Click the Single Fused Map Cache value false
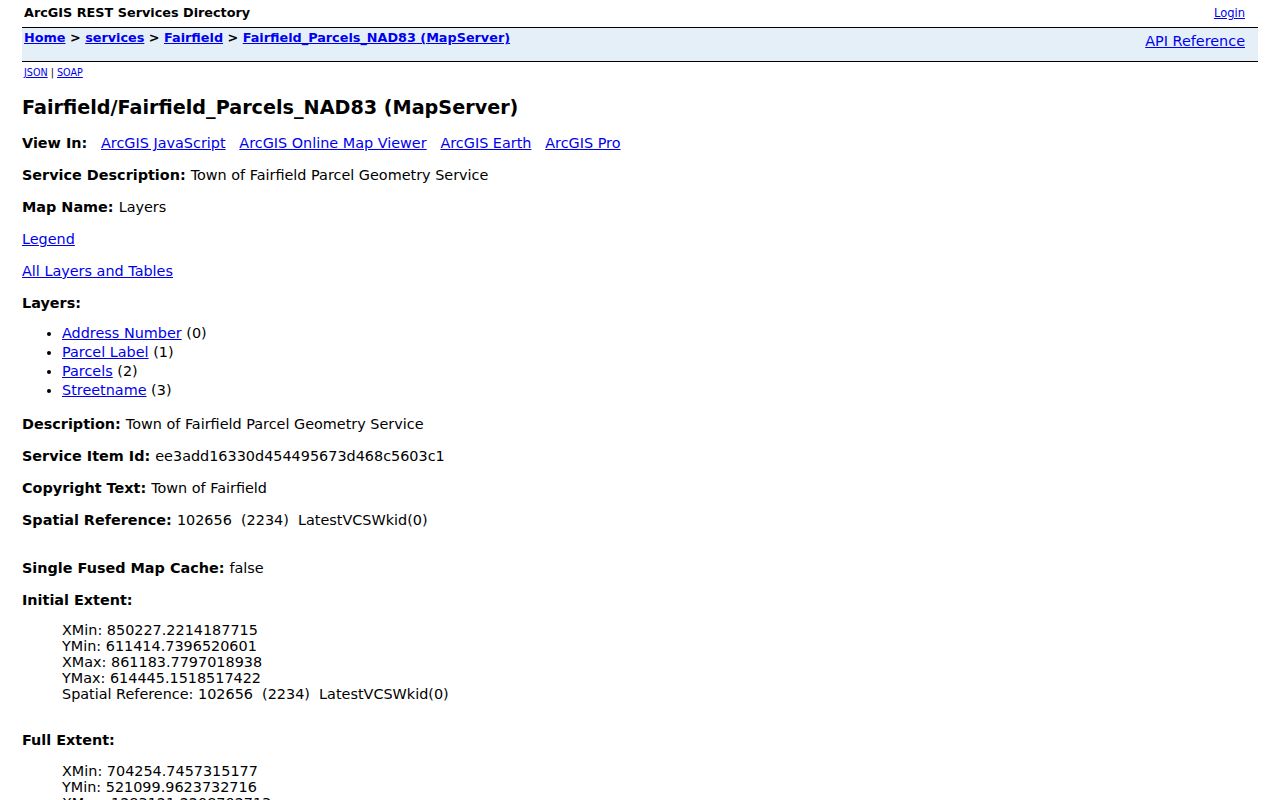Viewport: 1280px width, 800px height. pos(246,568)
